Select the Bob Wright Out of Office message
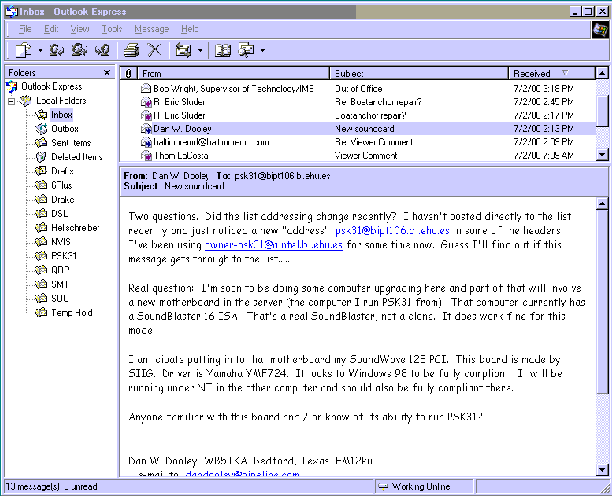The image size is (612, 496). pos(358,89)
